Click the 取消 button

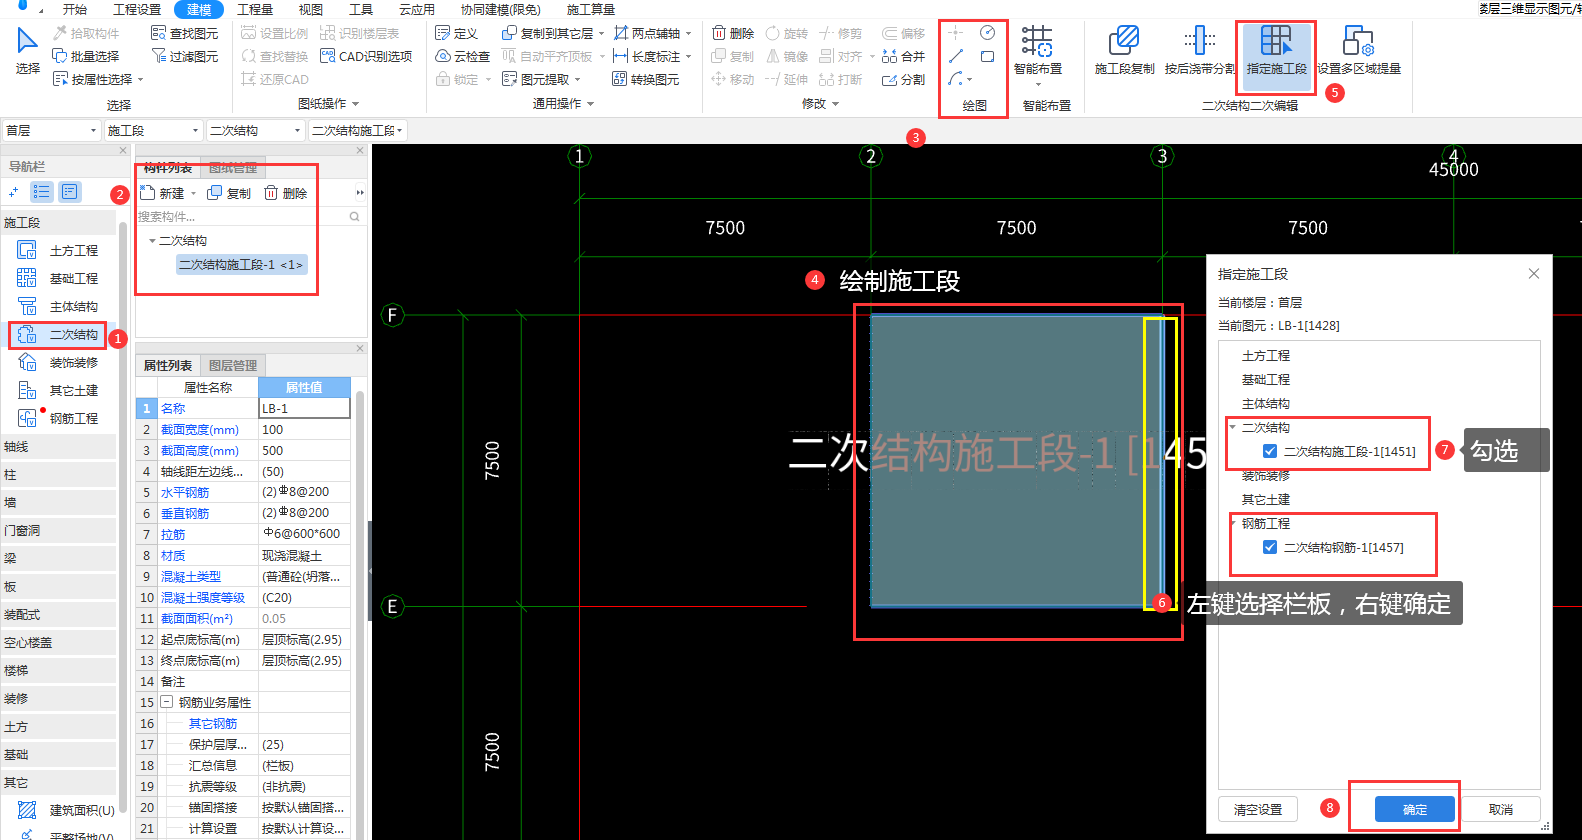pyautogui.click(x=1501, y=809)
